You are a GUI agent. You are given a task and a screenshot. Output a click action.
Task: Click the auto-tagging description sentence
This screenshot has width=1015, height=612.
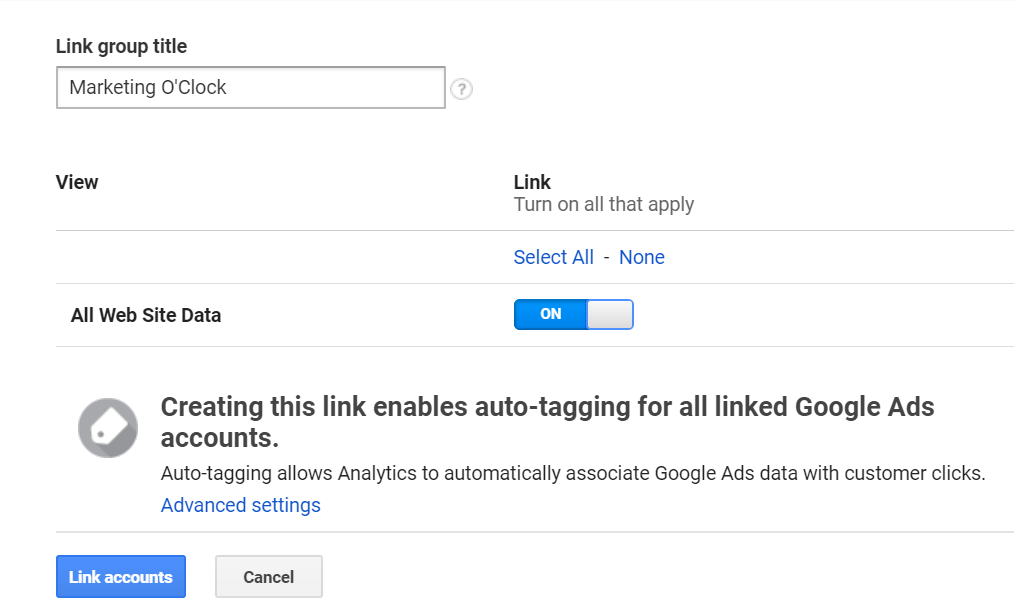click(x=572, y=473)
